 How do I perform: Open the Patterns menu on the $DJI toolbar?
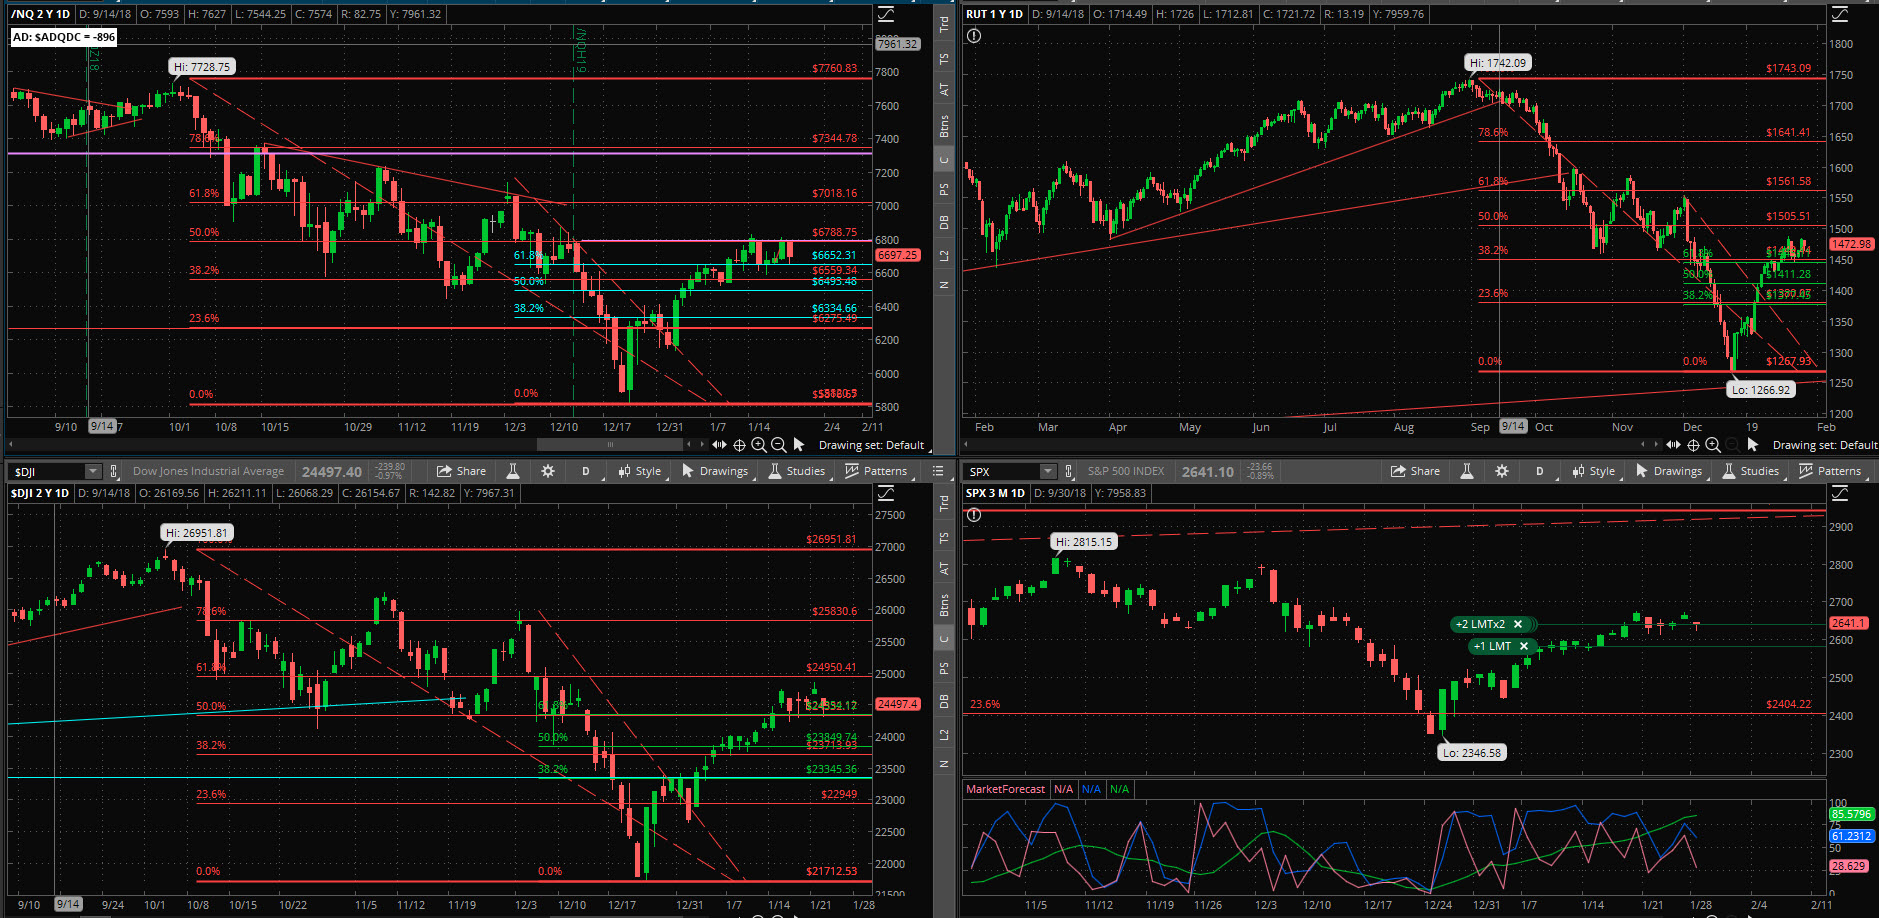[x=876, y=471]
